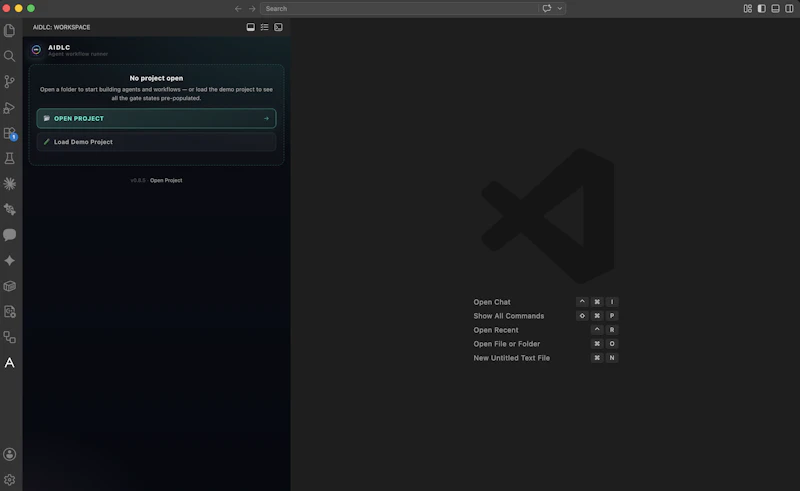Open the starburst icon view in activity bar
800x491 pixels.
9,184
